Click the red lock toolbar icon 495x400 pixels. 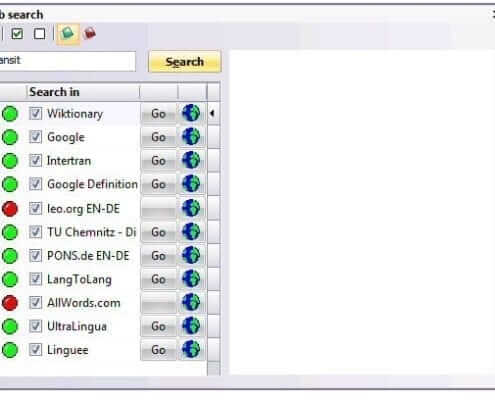[x=89, y=33]
